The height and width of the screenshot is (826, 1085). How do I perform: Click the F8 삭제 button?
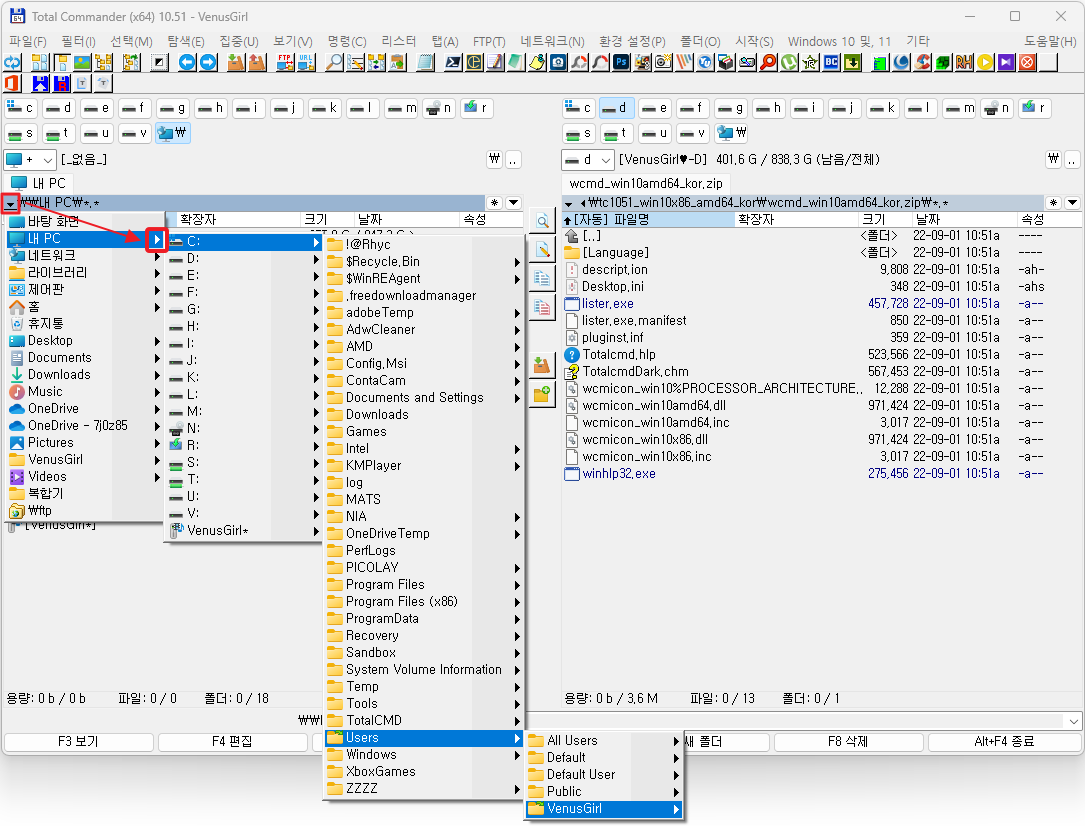click(x=848, y=742)
